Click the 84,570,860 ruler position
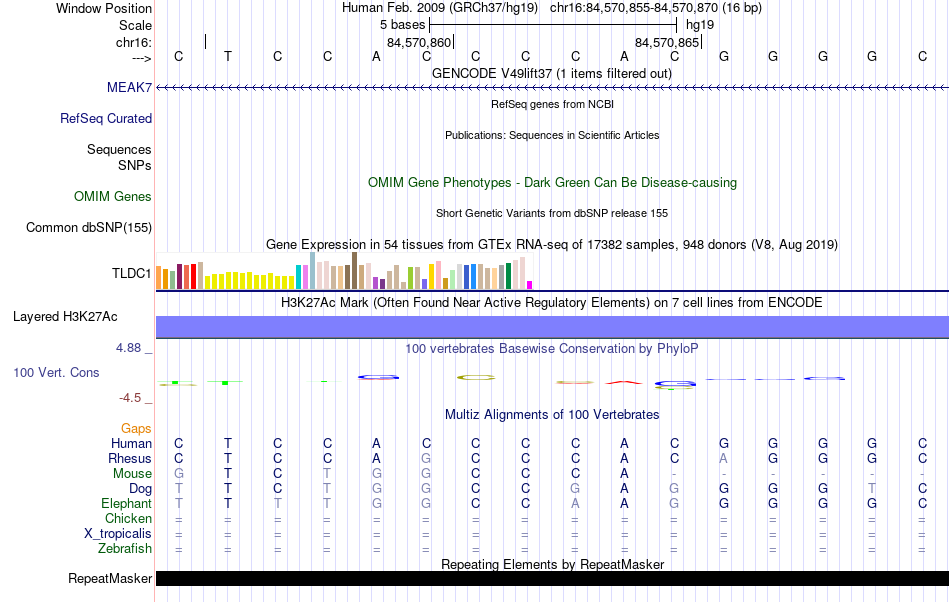This screenshot has width=950, height=602. [x=419, y=42]
